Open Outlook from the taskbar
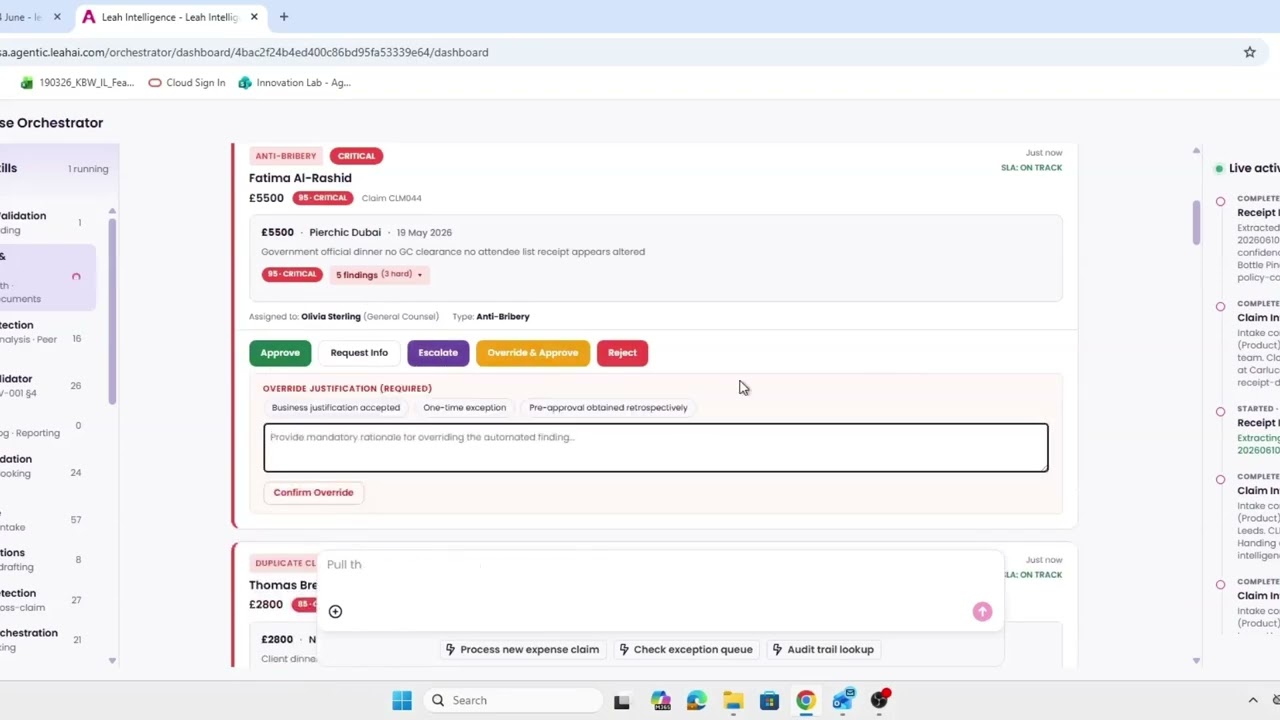The width and height of the screenshot is (1280, 720). (x=843, y=700)
